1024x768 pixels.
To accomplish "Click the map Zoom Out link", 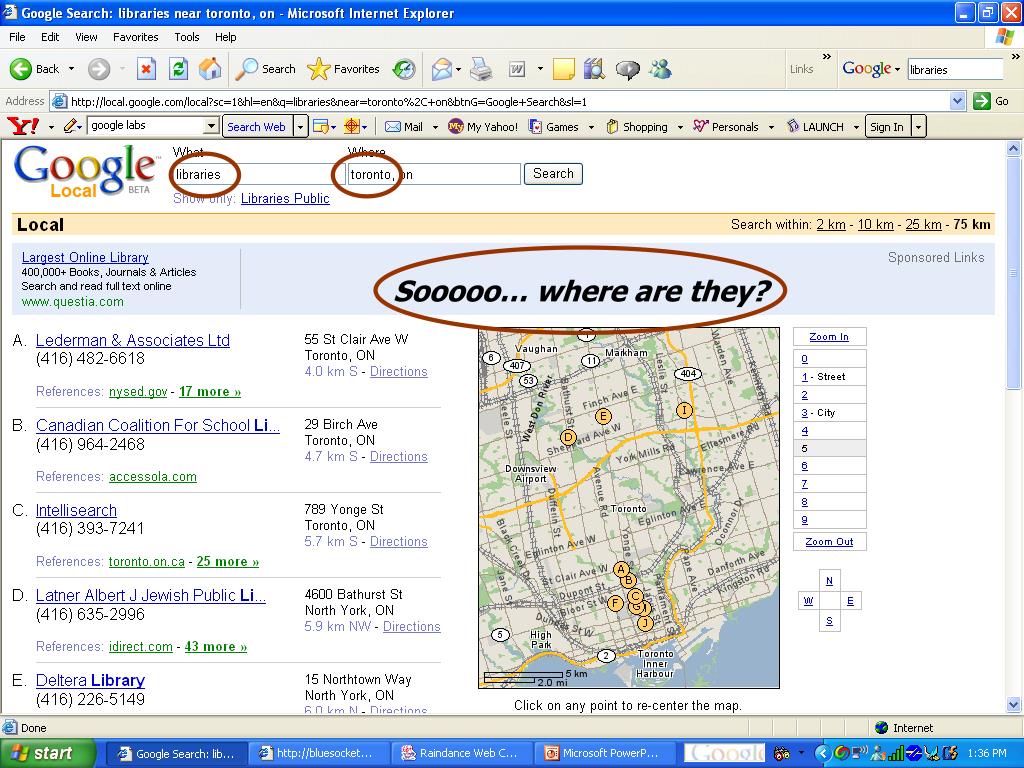I will pos(829,542).
